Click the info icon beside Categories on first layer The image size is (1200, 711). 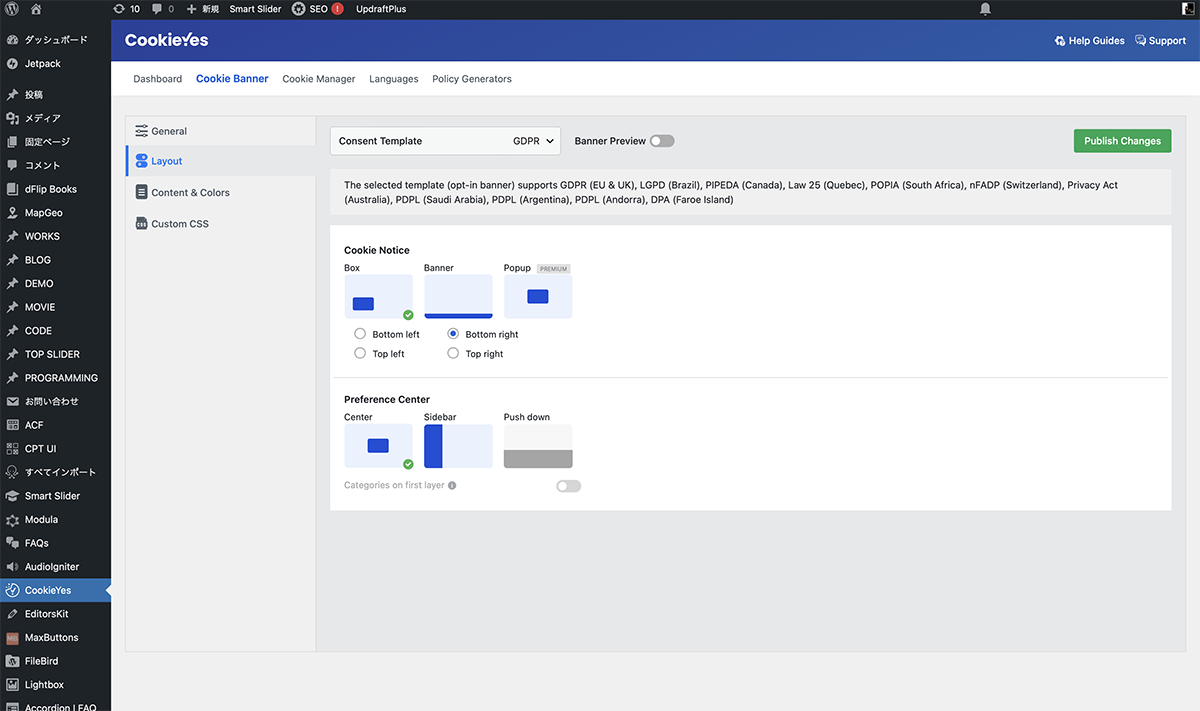coord(452,486)
